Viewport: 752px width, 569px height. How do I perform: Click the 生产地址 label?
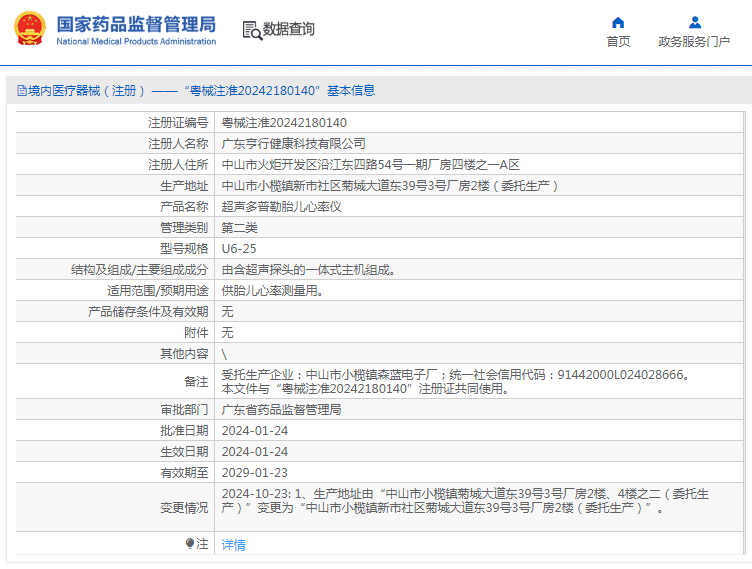pos(184,186)
